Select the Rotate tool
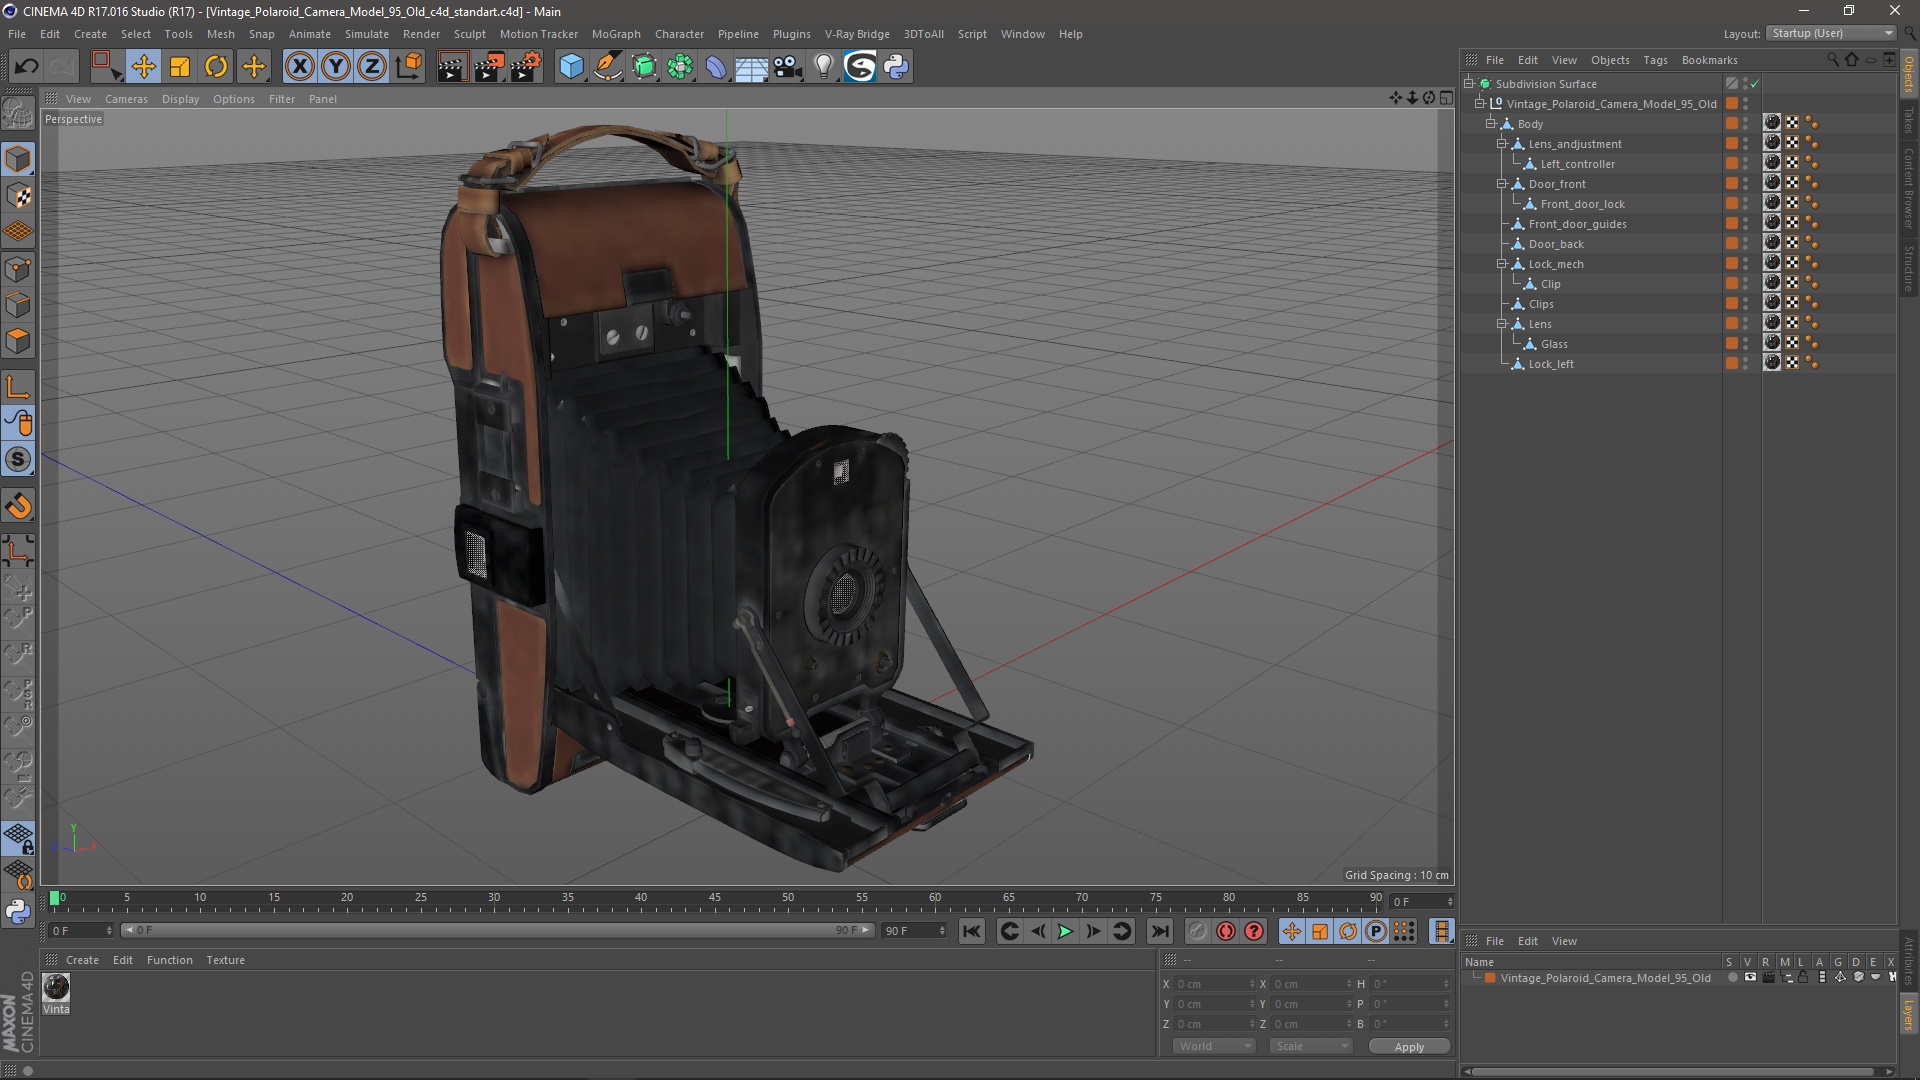1920x1080 pixels. [216, 67]
